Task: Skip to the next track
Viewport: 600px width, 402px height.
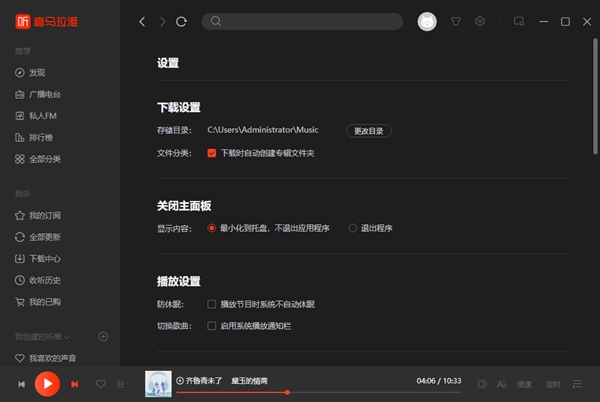Action: pyautogui.click(x=75, y=384)
